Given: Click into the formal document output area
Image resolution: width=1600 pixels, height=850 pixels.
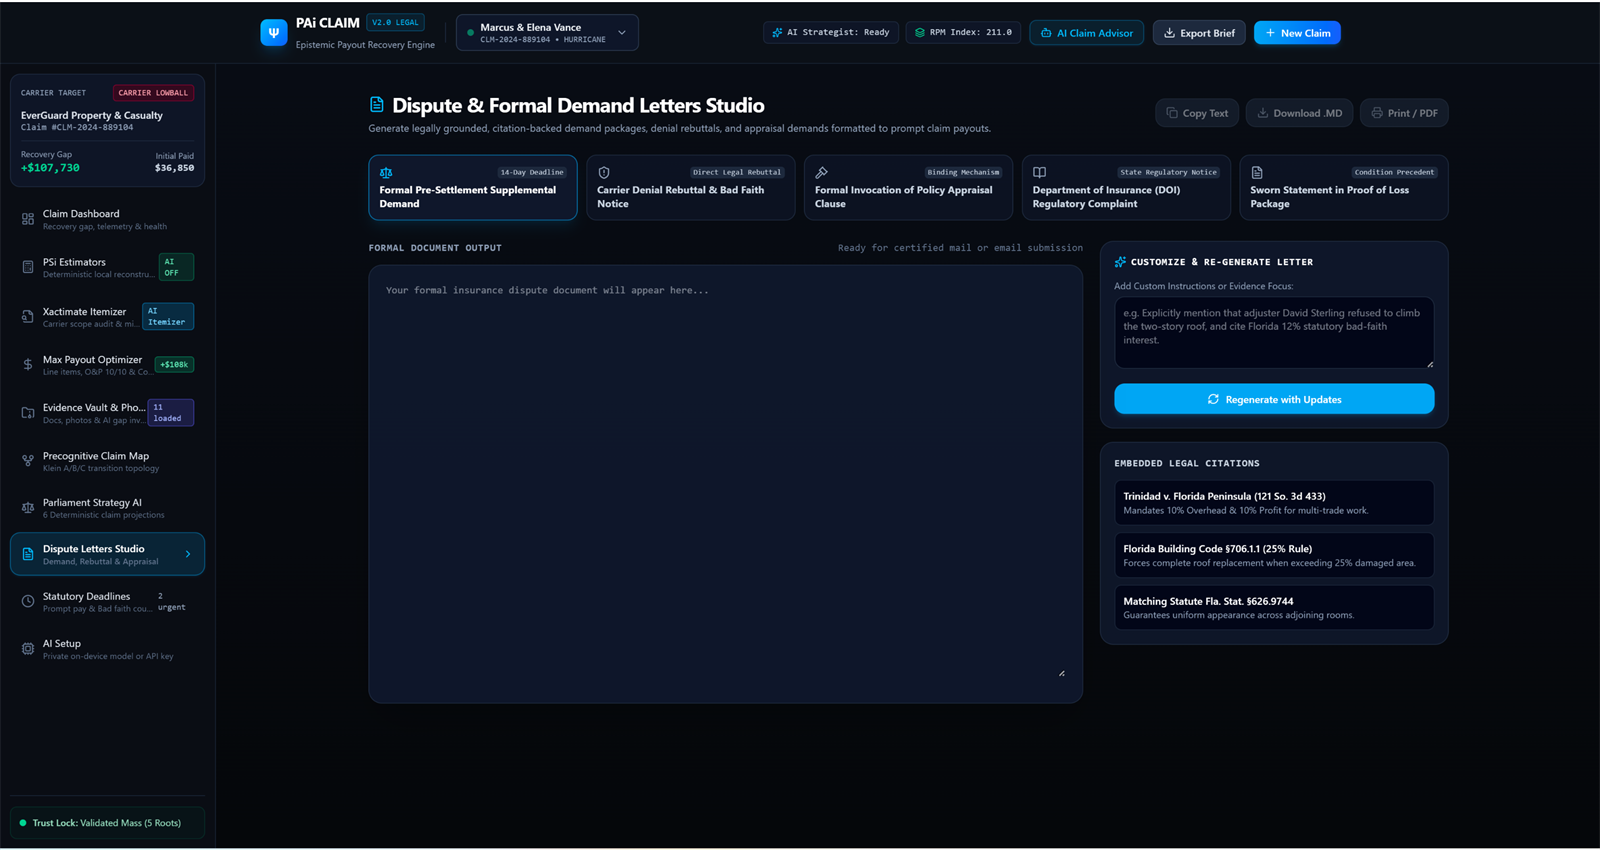Looking at the screenshot, I should 725,484.
